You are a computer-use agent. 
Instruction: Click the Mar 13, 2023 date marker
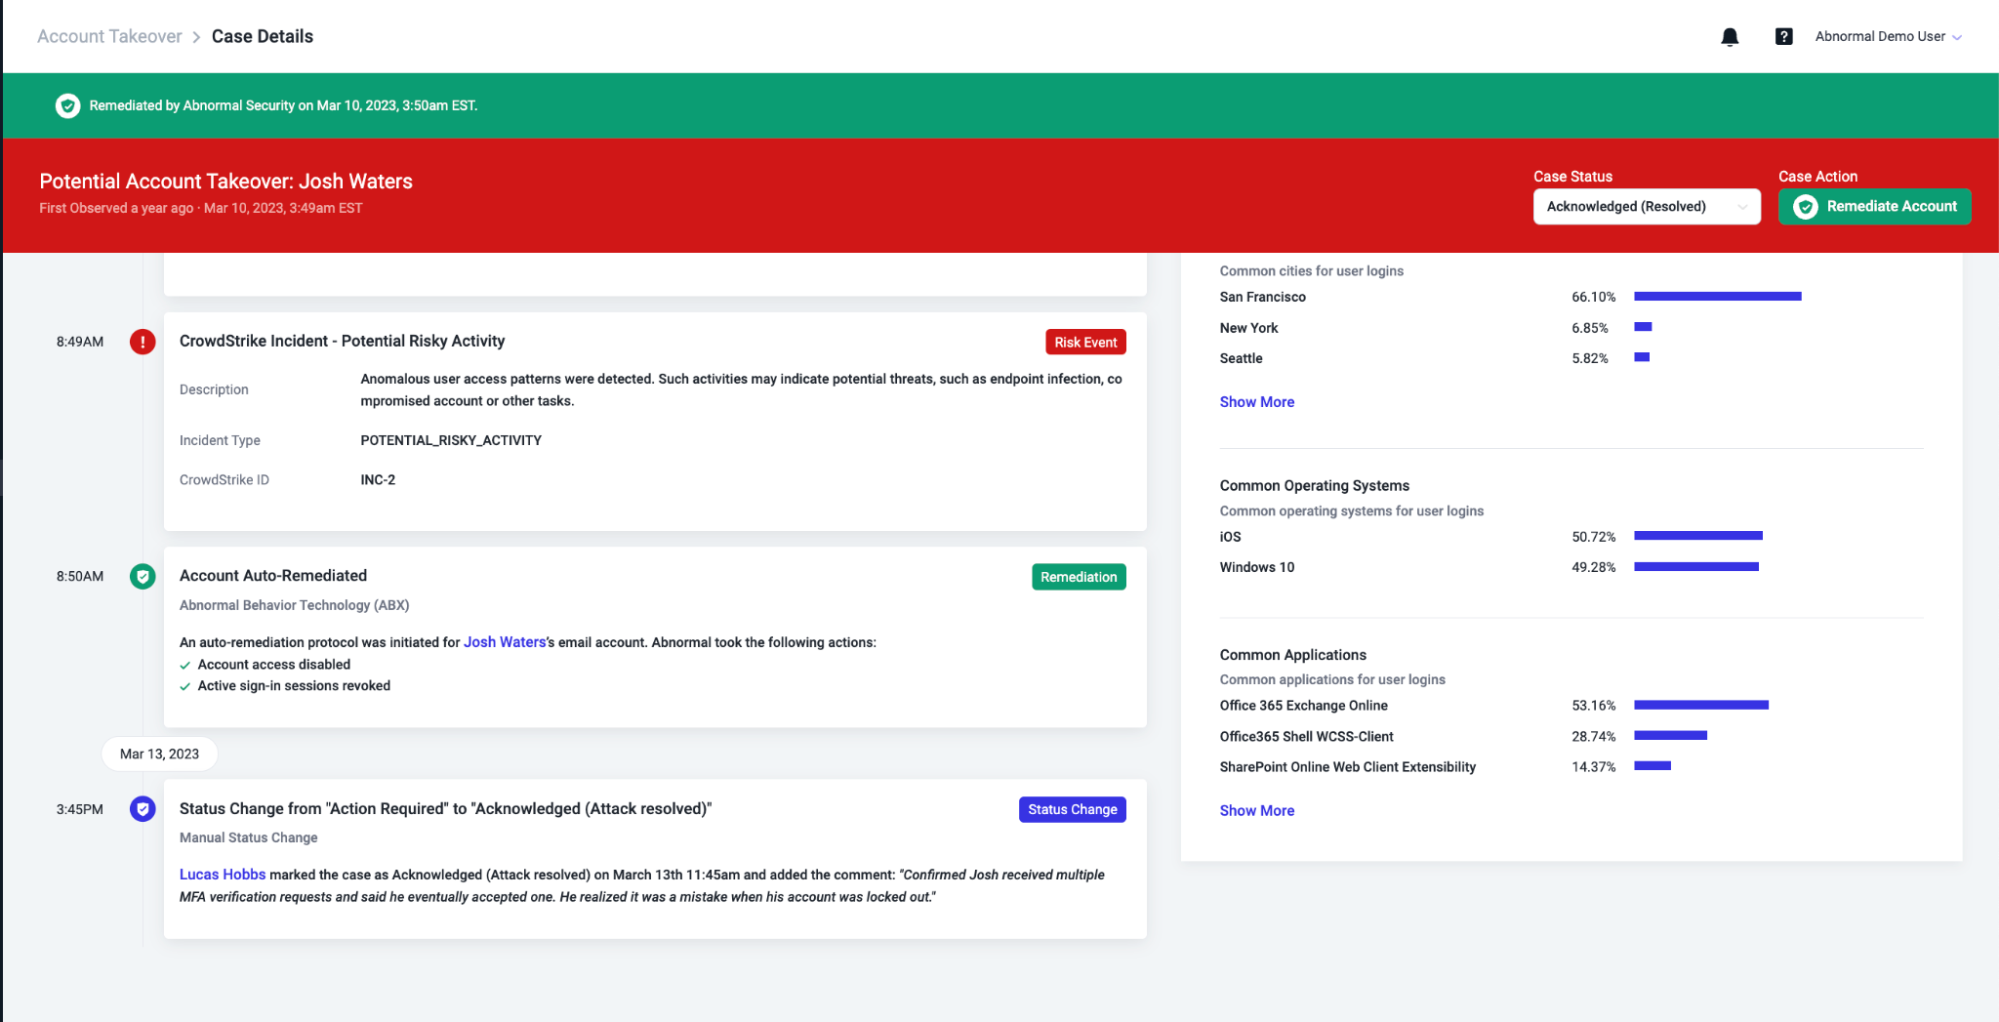pos(159,754)
